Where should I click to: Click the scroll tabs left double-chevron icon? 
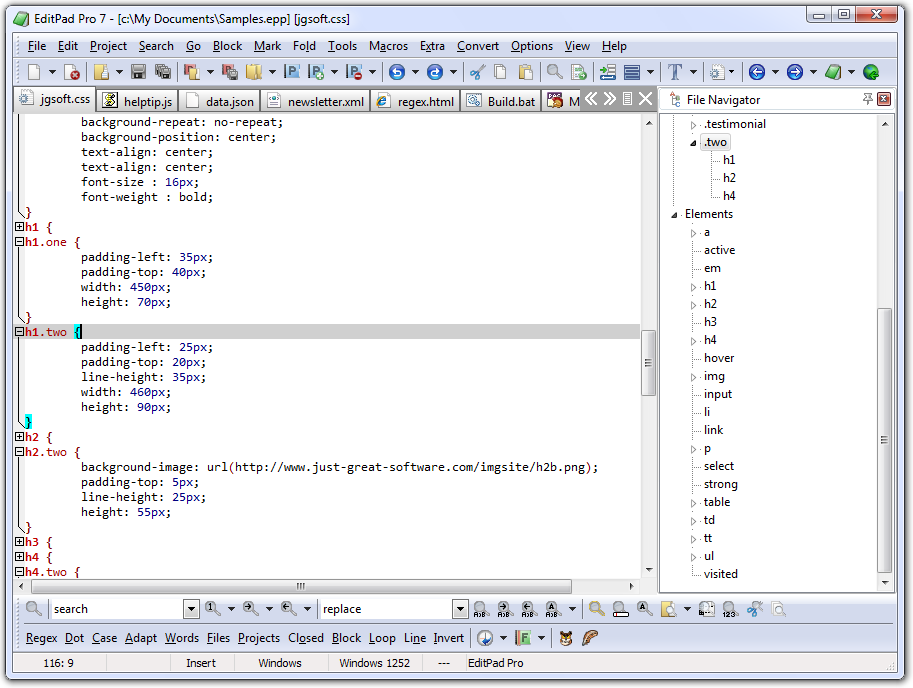point(591,99)
